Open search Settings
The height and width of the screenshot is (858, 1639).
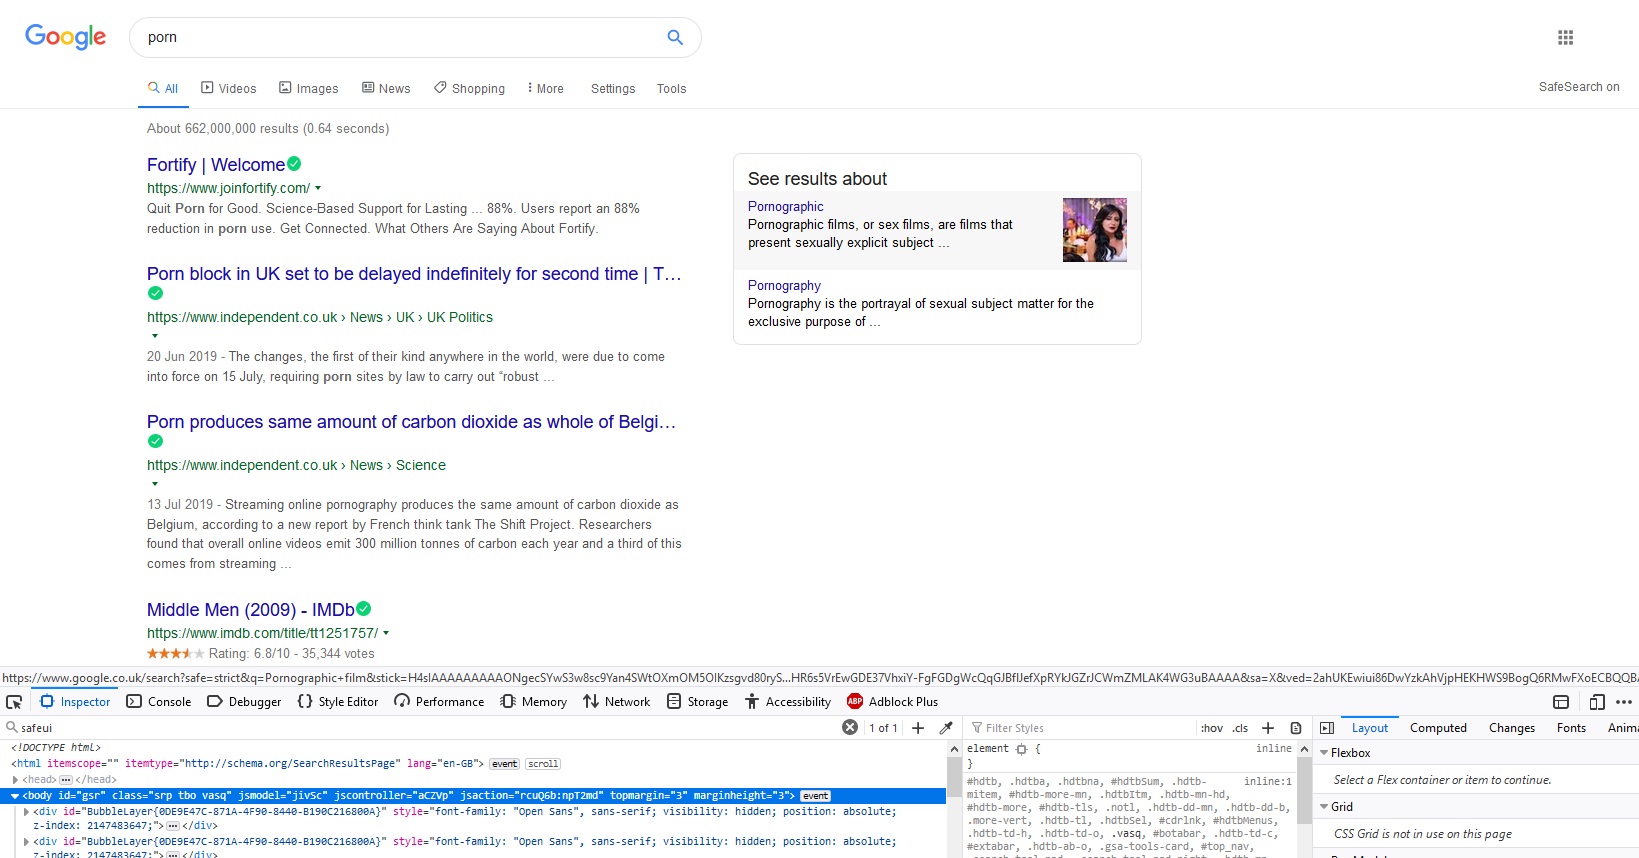(x=613, y=88)
